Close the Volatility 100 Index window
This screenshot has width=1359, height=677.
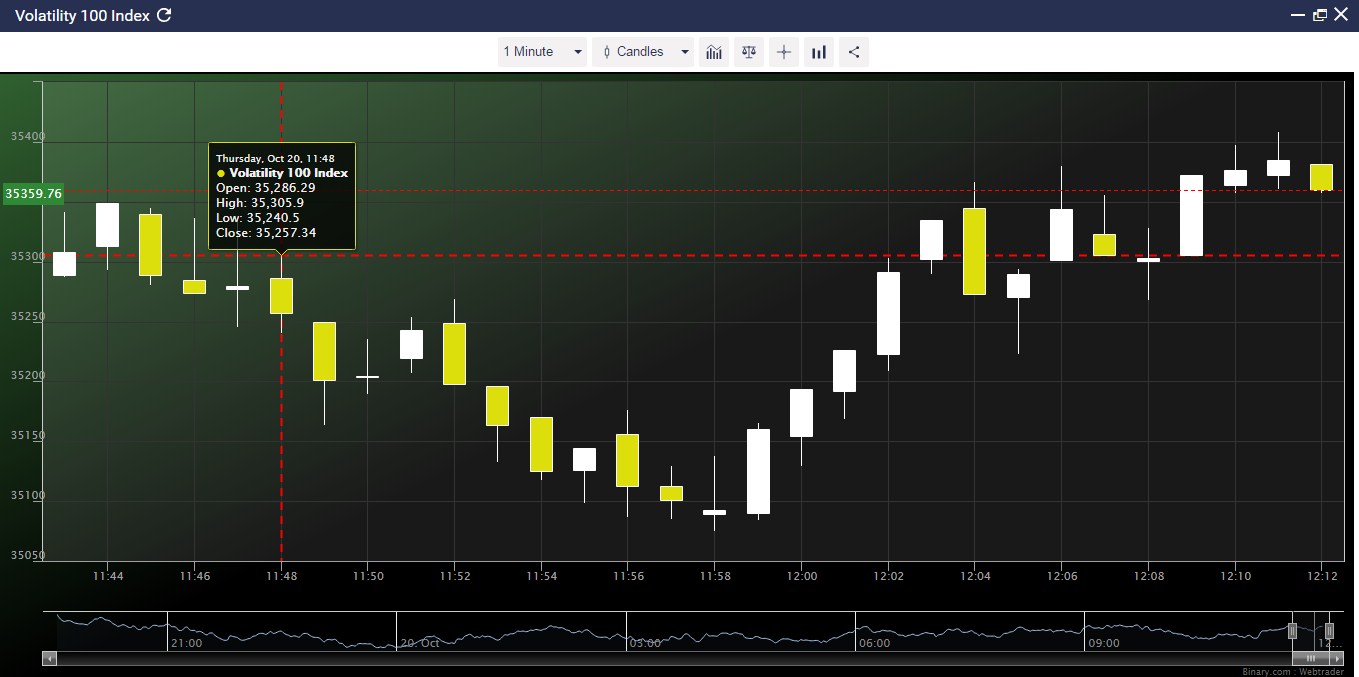point(1341,15)
